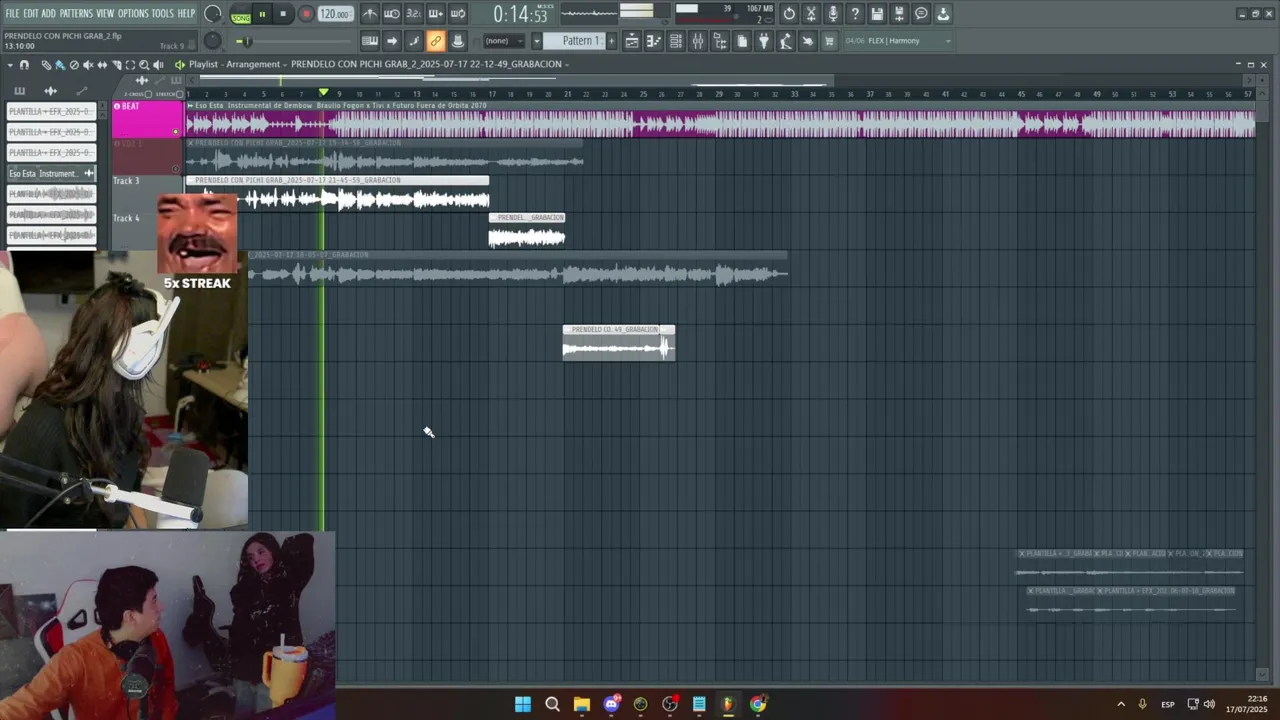Click the pause button in transport
1280x720 pixels.
[262, 14]
